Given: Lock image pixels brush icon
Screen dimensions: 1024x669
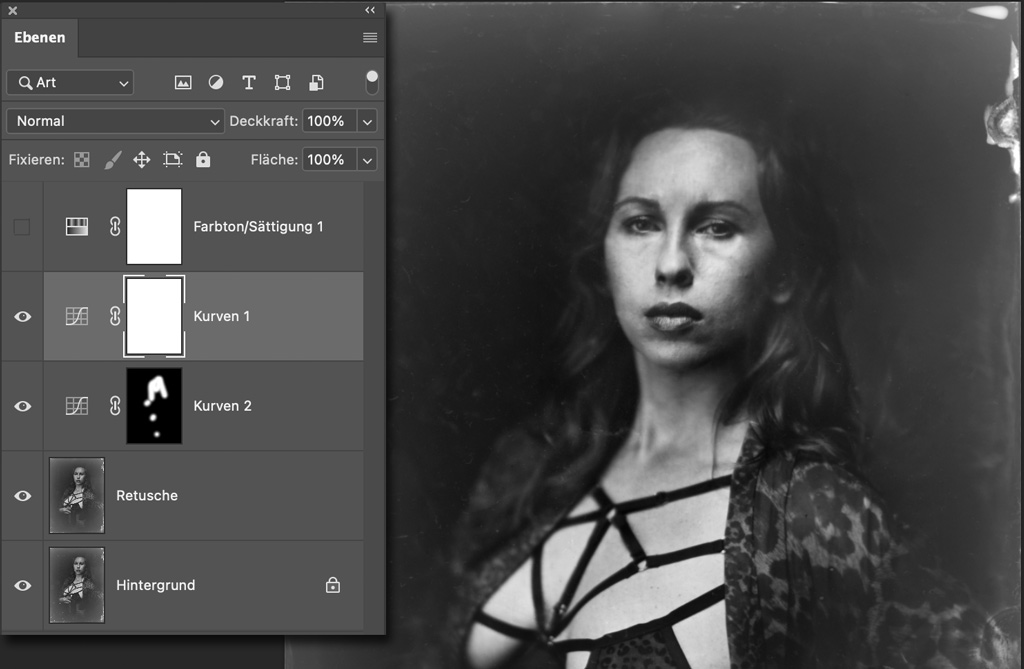Looking at the screenshot, I should tap(113, 160).
